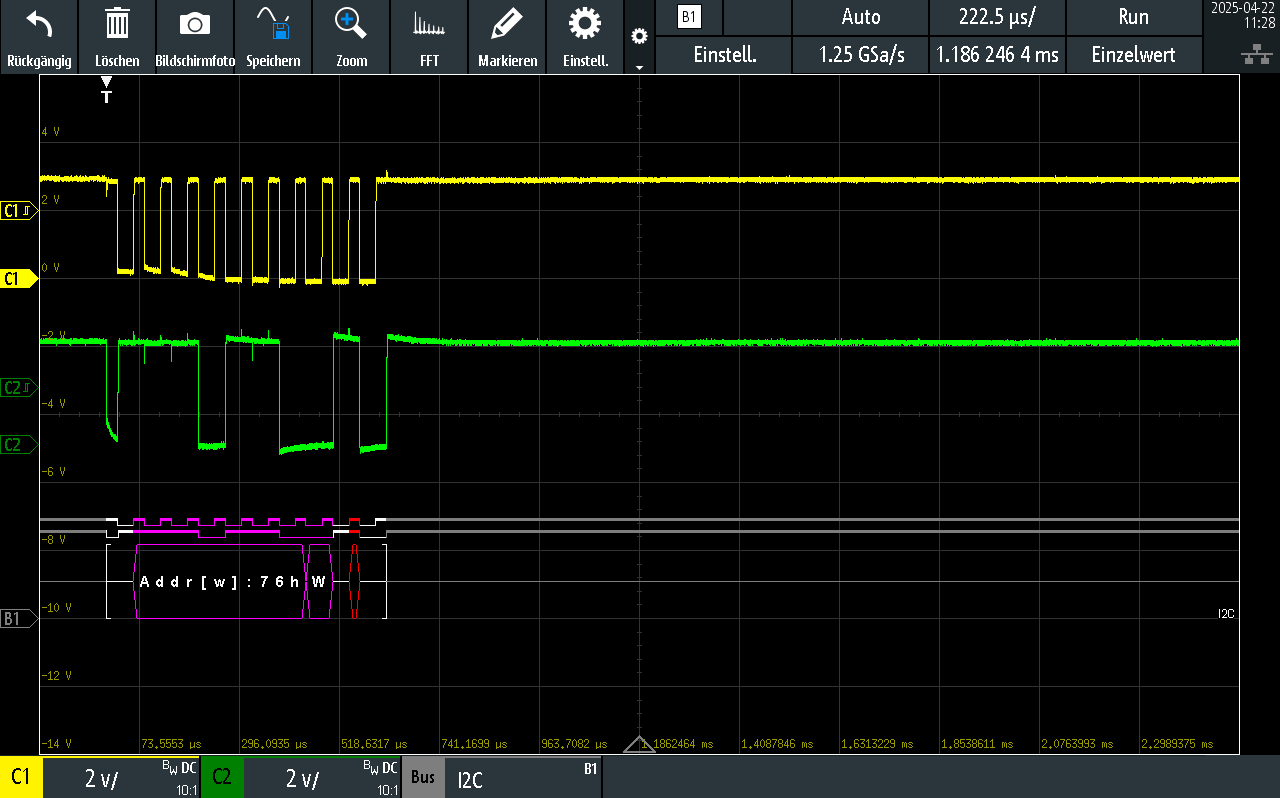
Task: Toggle the Run acquisition button
Action: tap(1134, 17)
